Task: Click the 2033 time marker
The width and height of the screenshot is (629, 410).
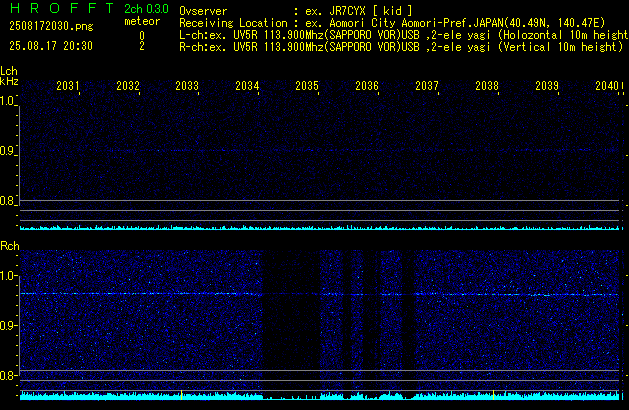Action: pos(187,86)
